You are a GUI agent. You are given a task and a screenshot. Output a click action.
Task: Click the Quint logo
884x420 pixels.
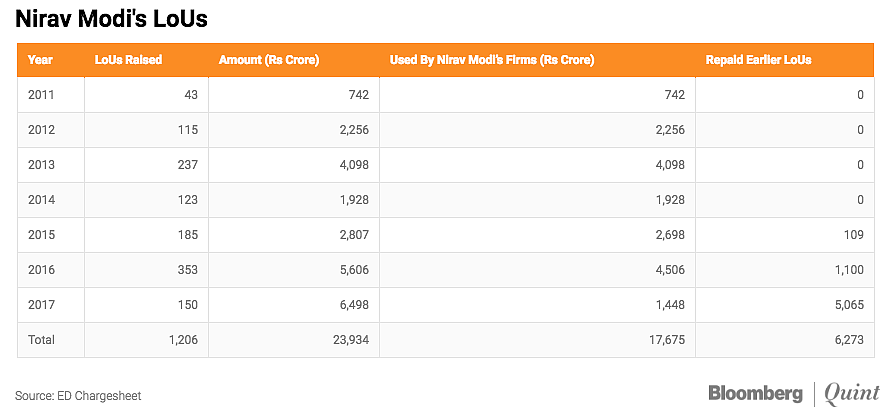click(852, 394)
